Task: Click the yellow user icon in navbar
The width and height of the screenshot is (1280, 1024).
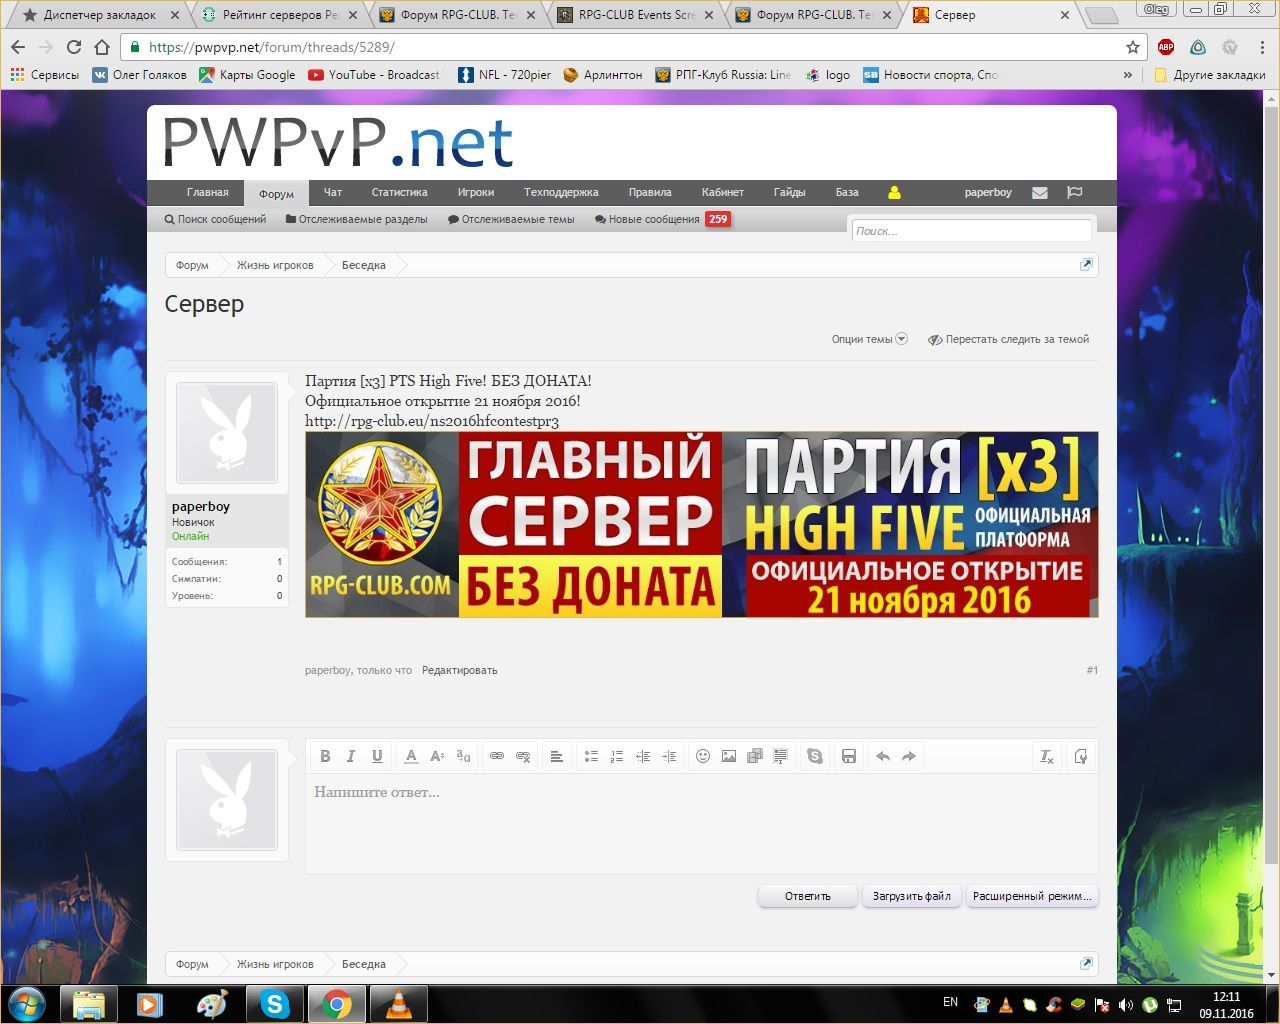Action: 895,193
